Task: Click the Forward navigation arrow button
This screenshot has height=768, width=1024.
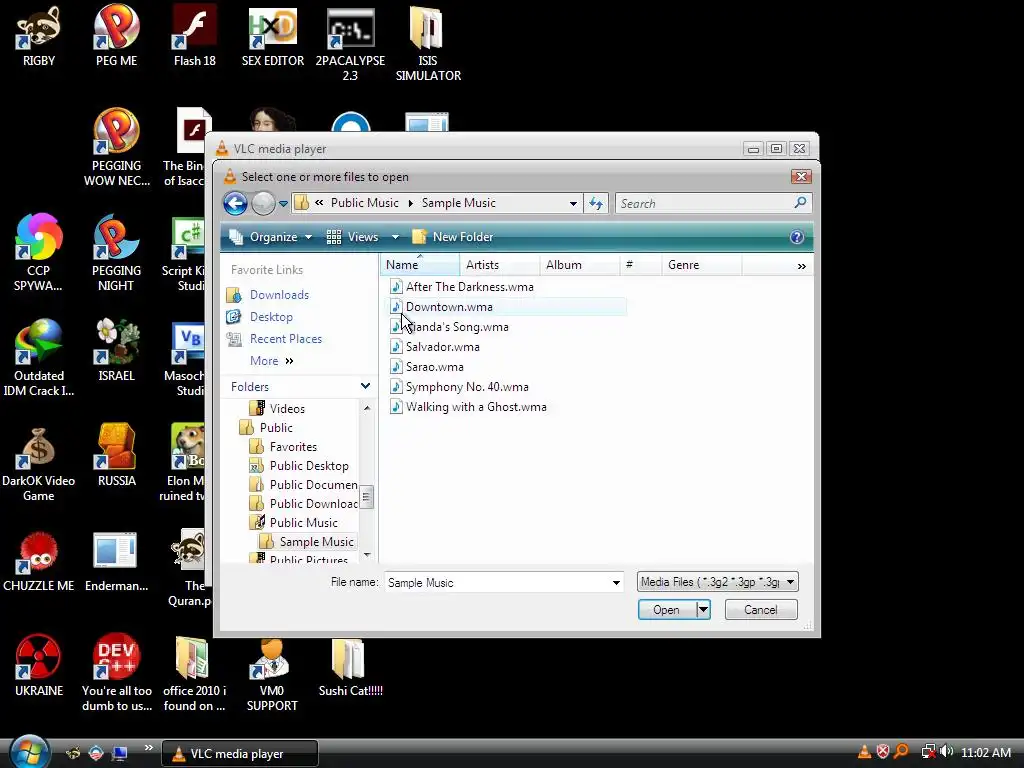Action: [263, 204]
